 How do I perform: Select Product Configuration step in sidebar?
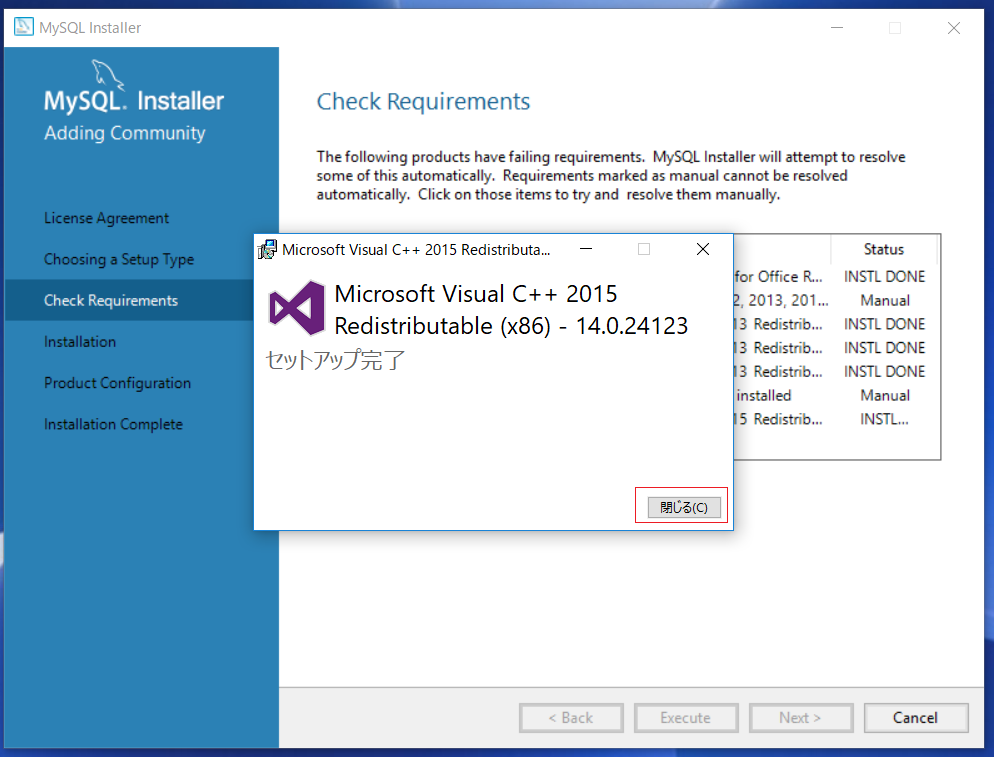coord(117,383)
